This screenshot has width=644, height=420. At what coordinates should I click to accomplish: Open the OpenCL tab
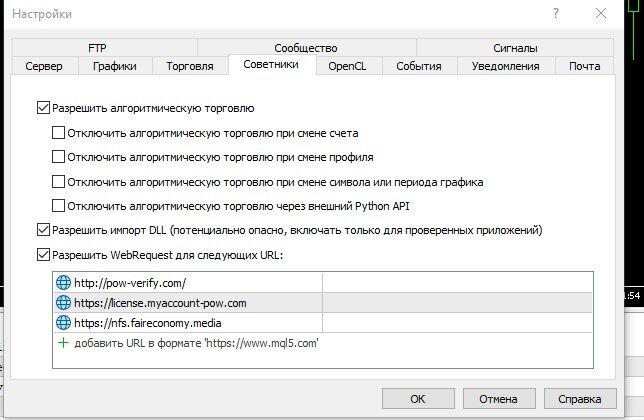(x=349, y=66)
